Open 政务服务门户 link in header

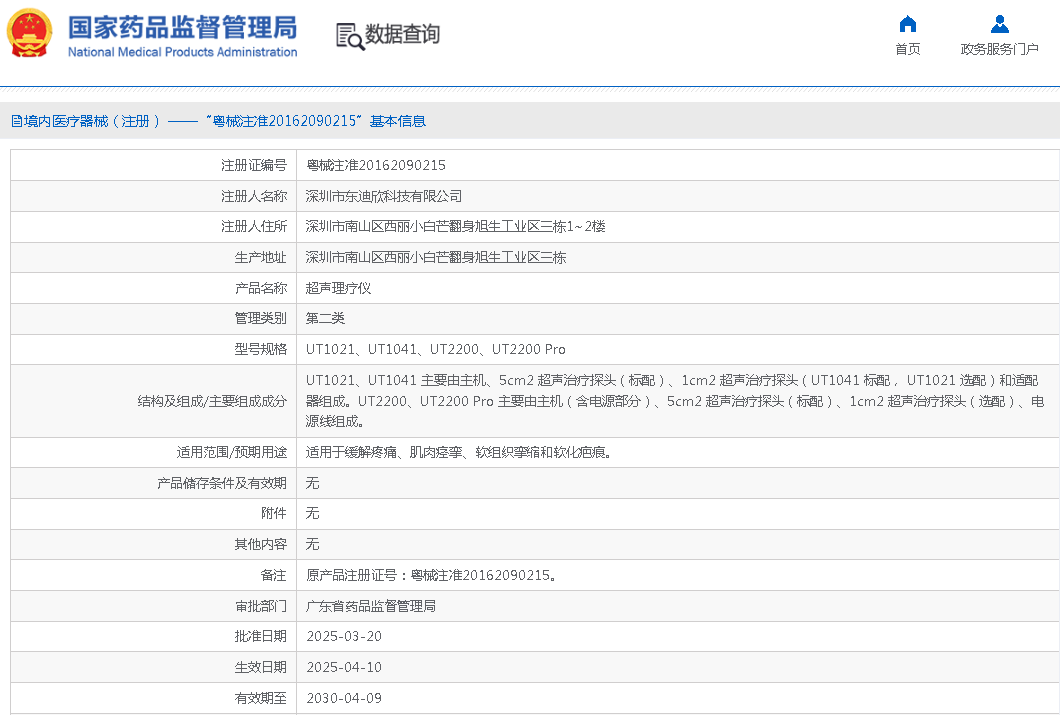point(999,49)
